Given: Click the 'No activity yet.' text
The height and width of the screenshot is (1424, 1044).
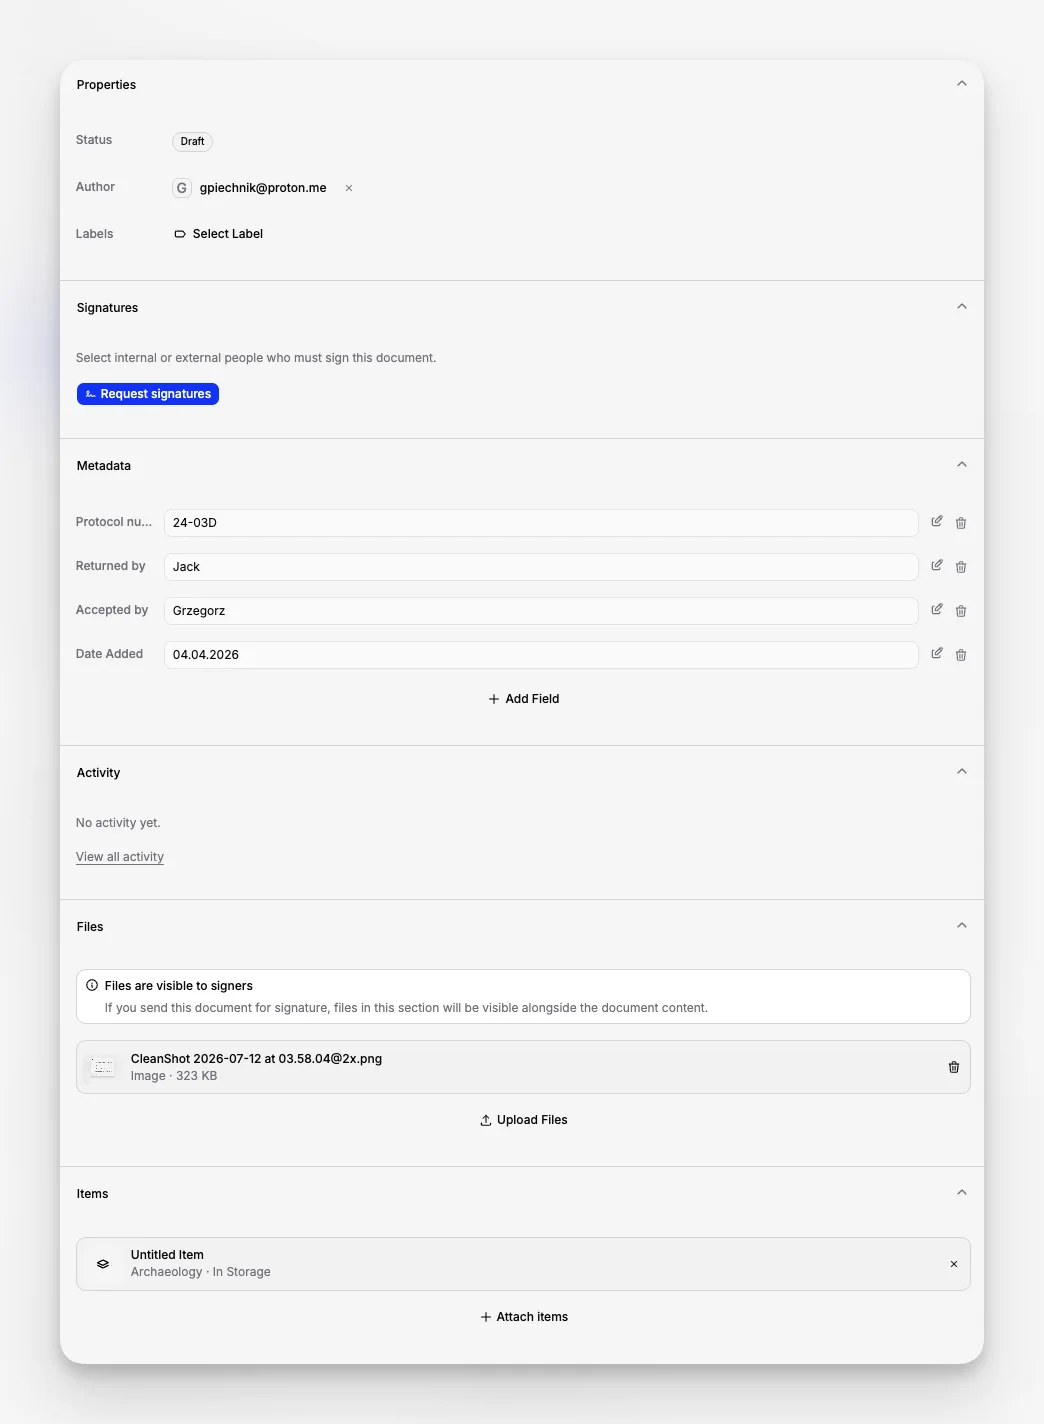Looking at the screenshot, I should click(118, 823).
